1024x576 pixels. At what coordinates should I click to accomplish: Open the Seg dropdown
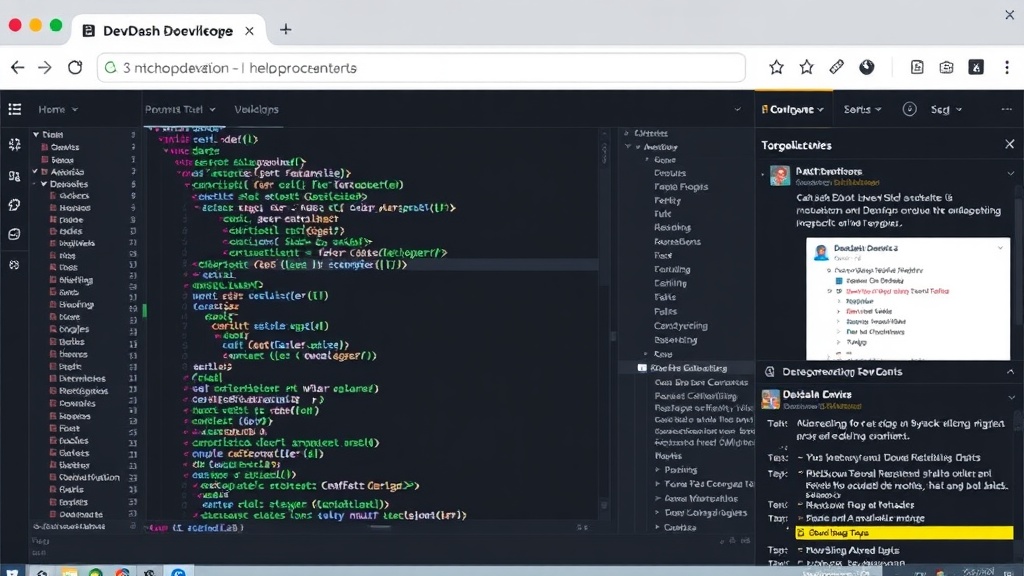click(x=946, y=109)
